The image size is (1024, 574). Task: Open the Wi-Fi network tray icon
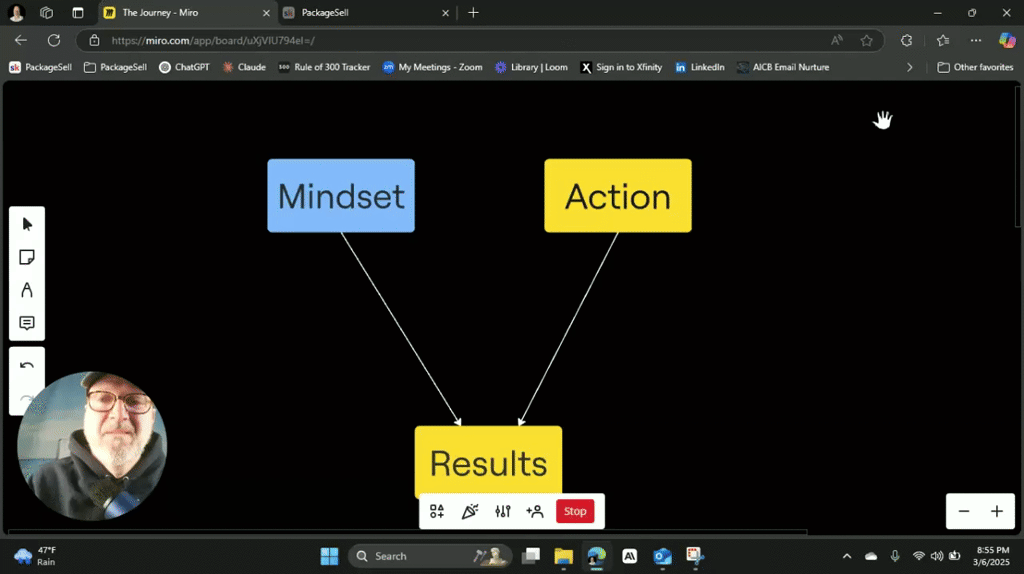pyautogui.click(x=919, y=556)
